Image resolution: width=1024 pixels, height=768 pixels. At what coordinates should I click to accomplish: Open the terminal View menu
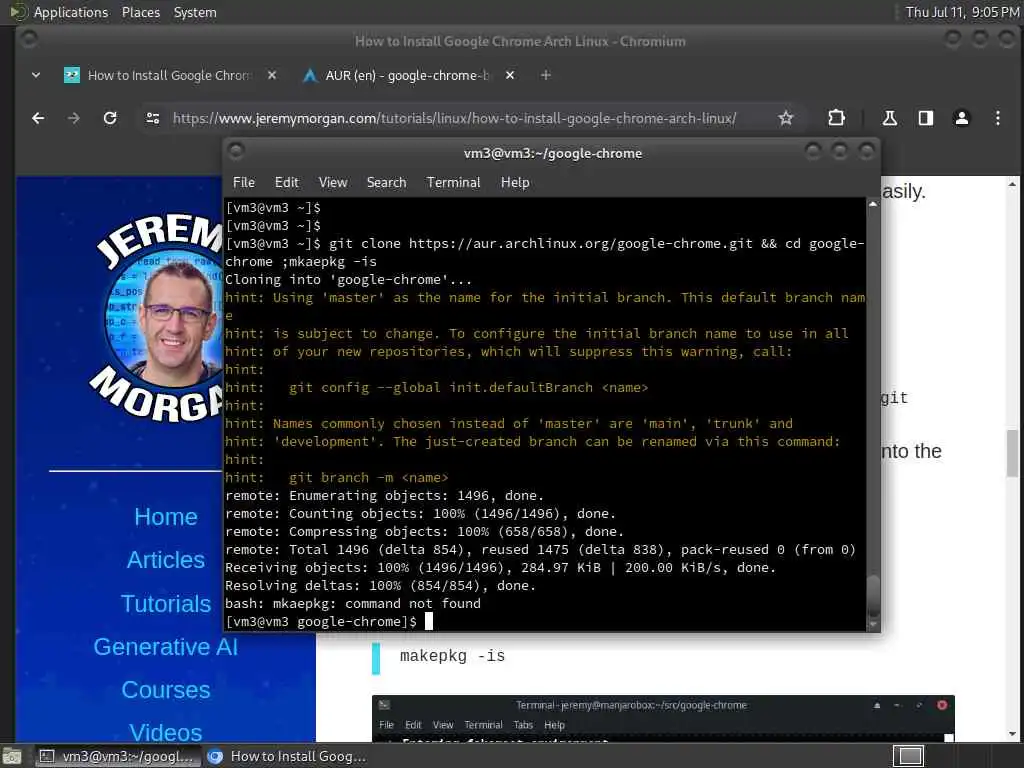(332, 182)
